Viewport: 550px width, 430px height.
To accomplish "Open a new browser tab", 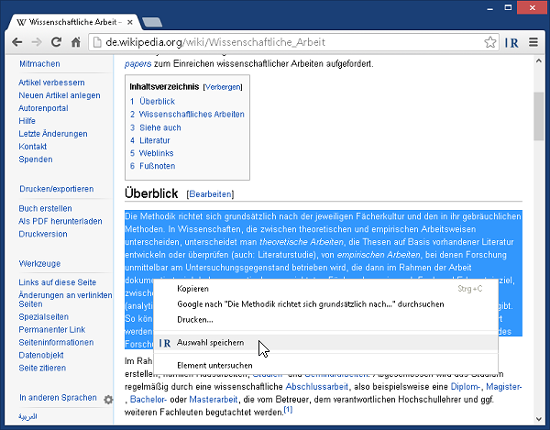I will click(152, 22).
